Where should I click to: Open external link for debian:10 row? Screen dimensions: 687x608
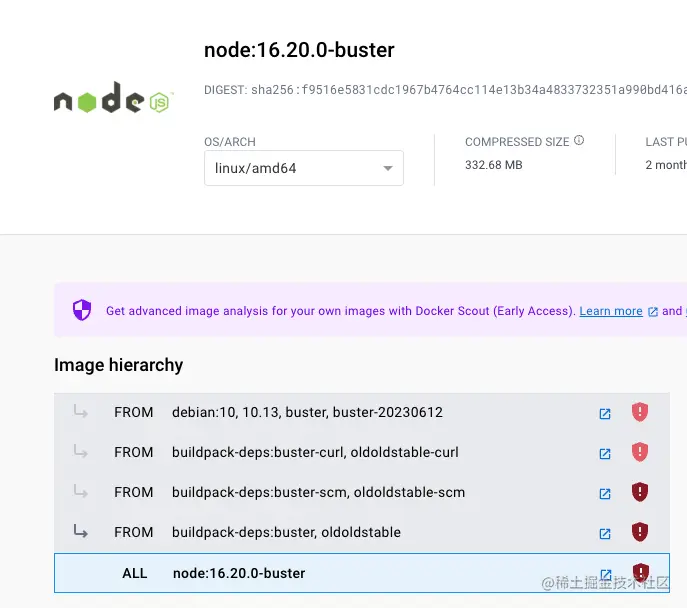click(605, 414)
